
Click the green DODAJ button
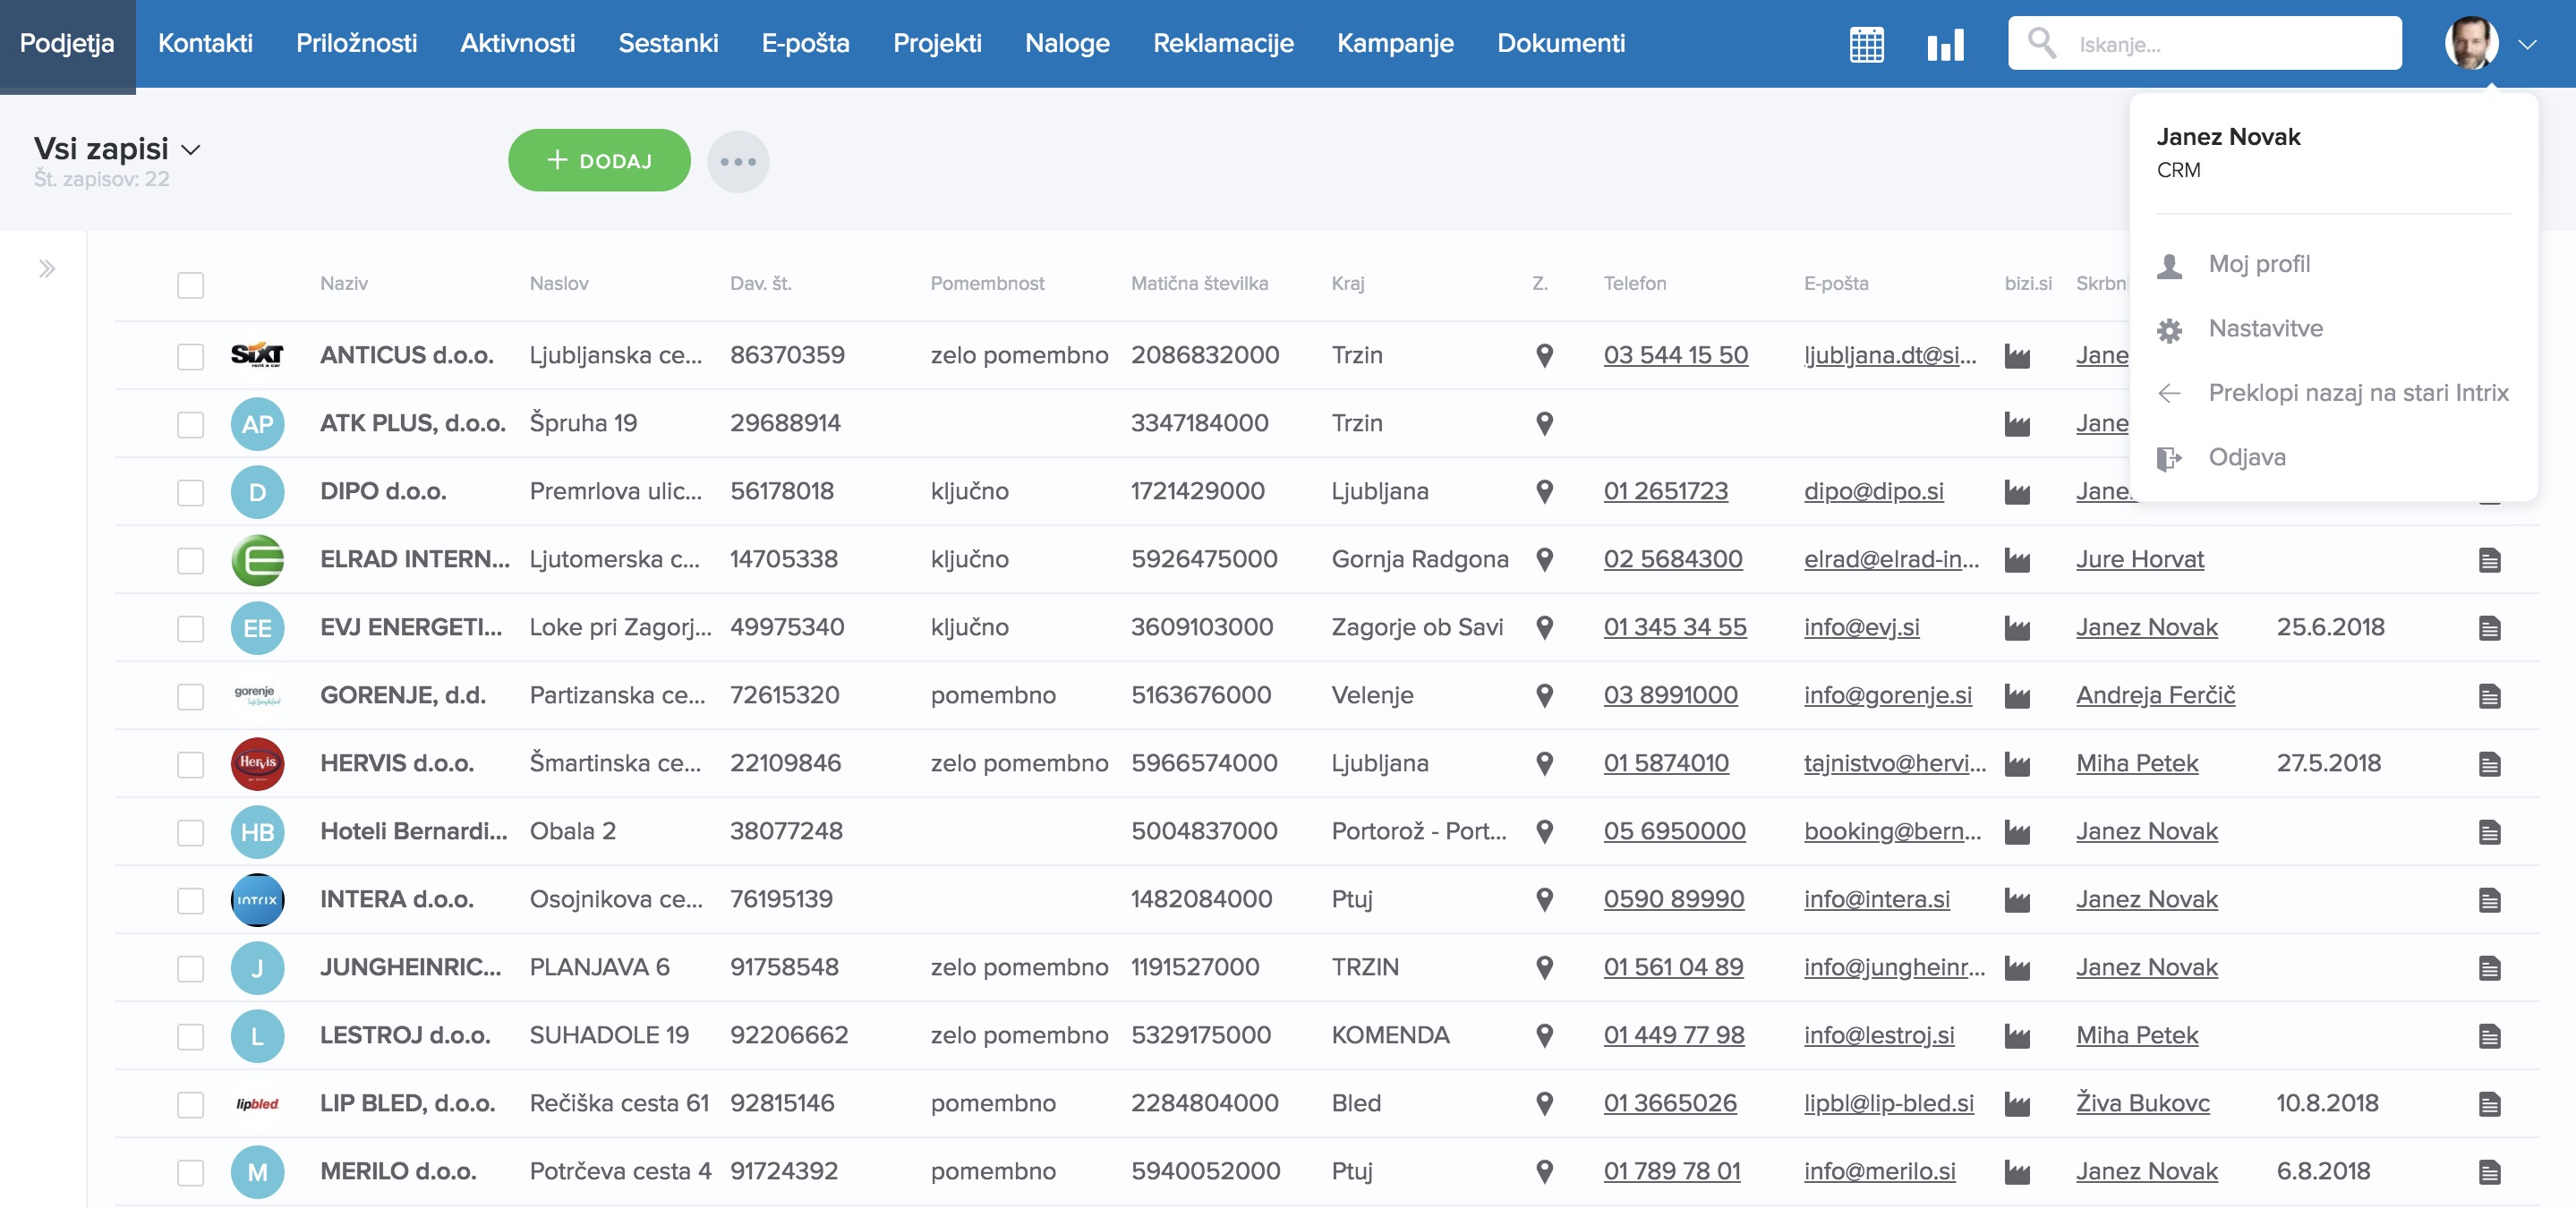(599, 160)
